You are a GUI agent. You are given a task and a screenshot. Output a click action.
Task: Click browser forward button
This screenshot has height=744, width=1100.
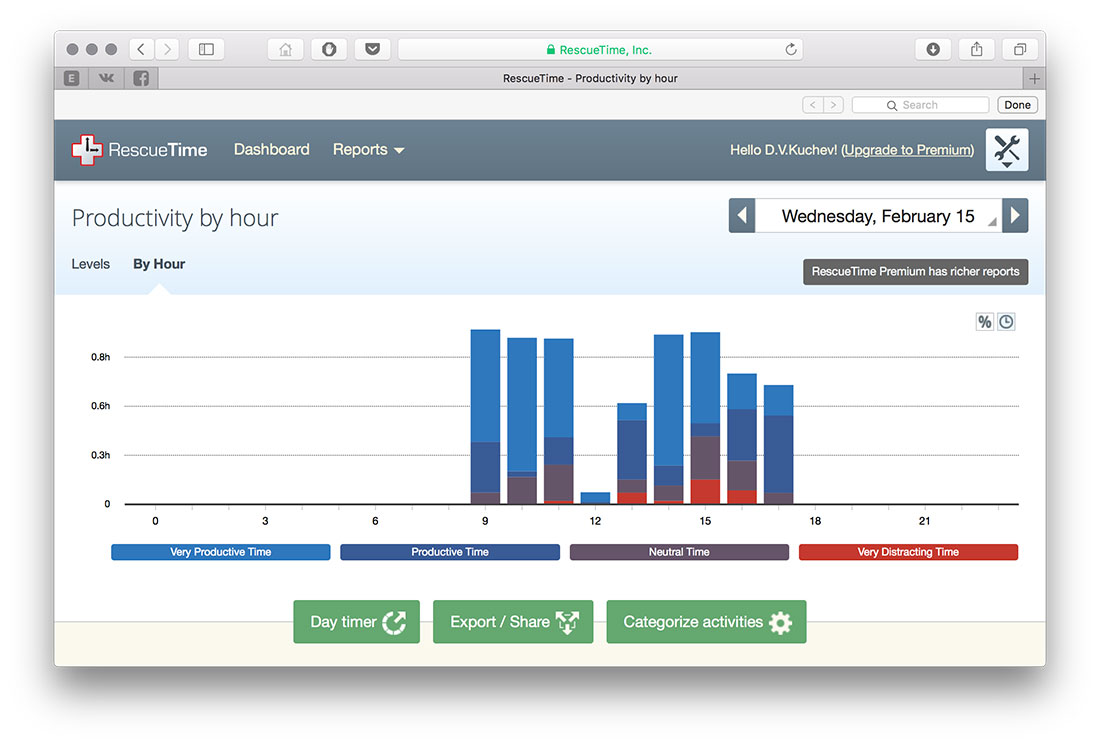167,49
